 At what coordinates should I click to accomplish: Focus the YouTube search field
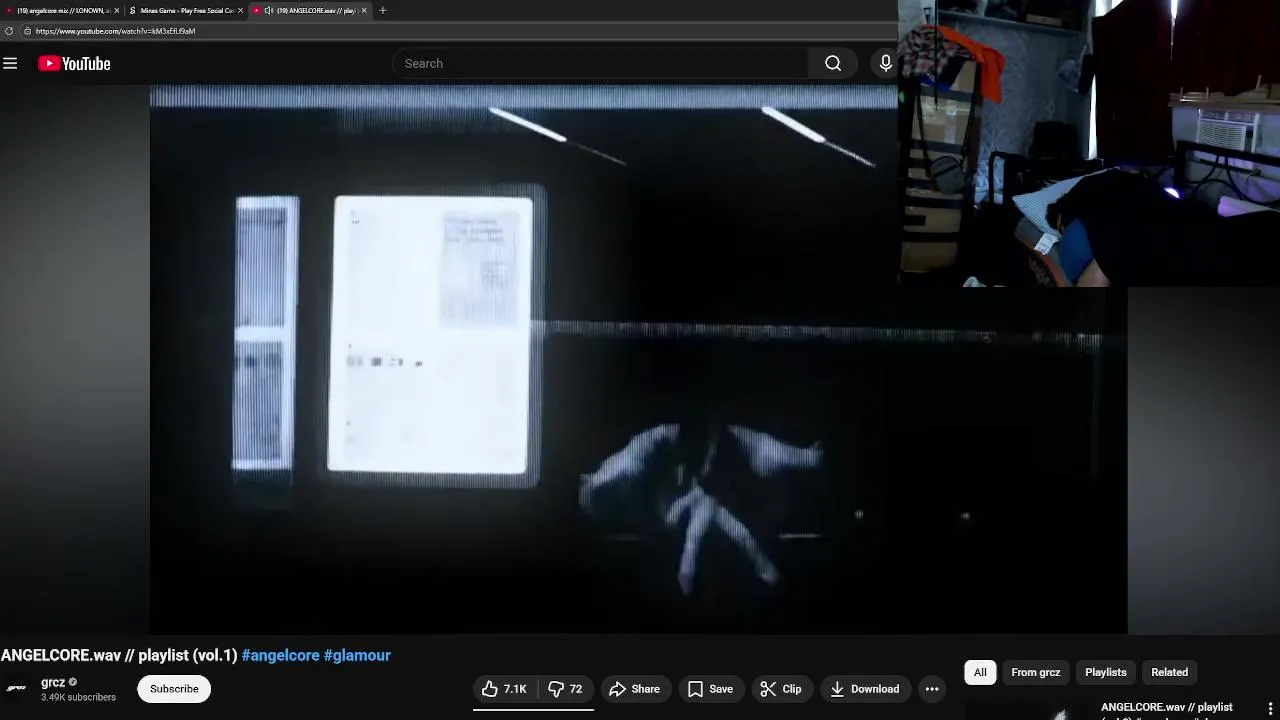[600, 64]
